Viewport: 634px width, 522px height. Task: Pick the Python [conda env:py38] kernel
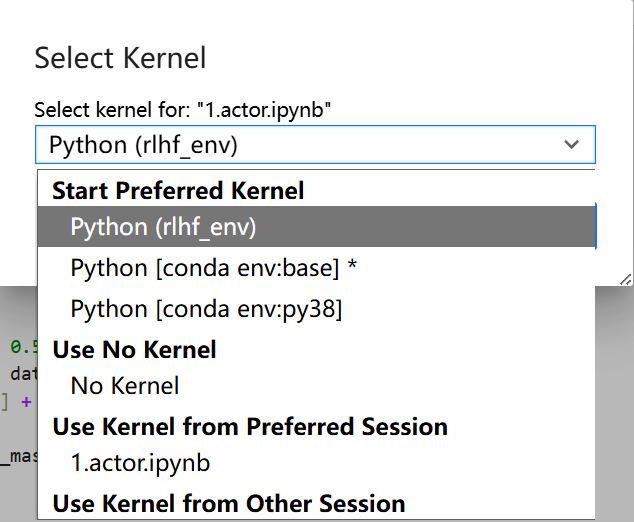click(x=206, y=310)
